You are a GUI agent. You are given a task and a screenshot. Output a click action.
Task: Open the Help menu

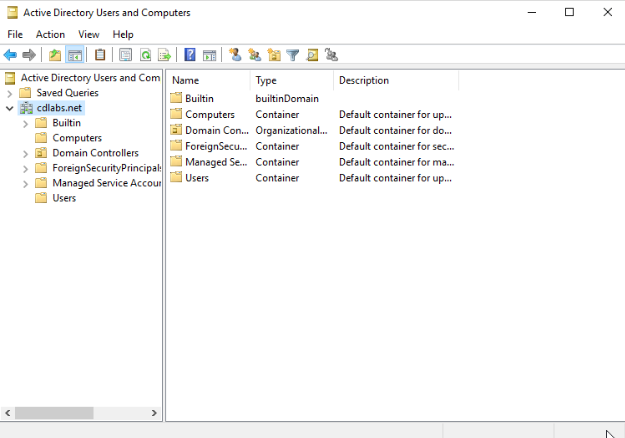coord(123,35)
